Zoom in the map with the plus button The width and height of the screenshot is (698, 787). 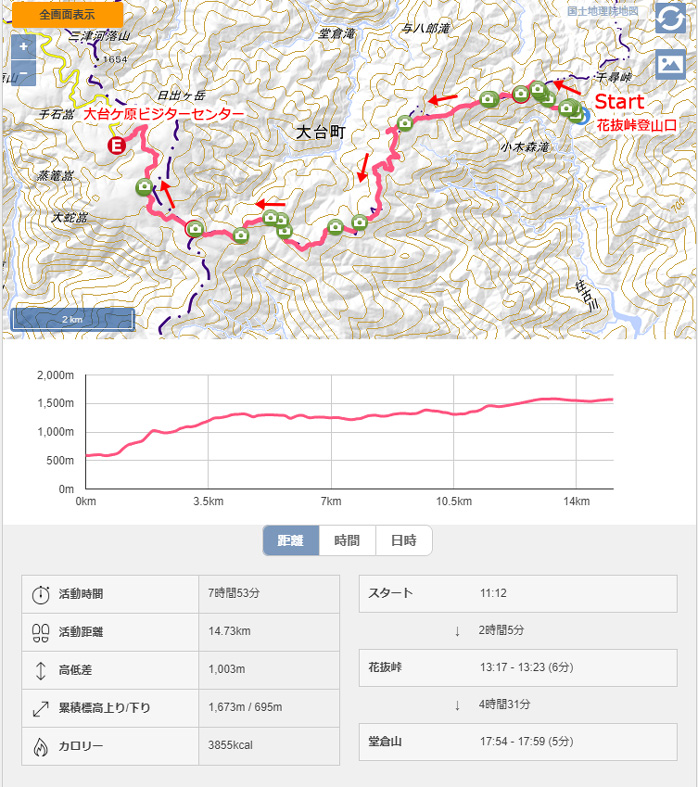coord(24,46)
